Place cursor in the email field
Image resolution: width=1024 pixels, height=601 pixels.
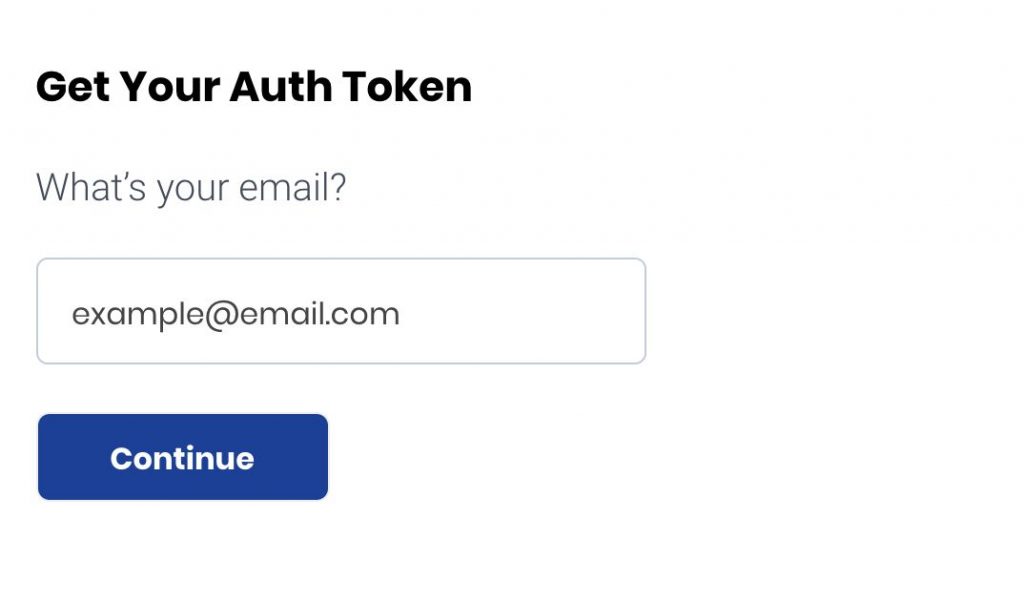[x=340, y=311]
